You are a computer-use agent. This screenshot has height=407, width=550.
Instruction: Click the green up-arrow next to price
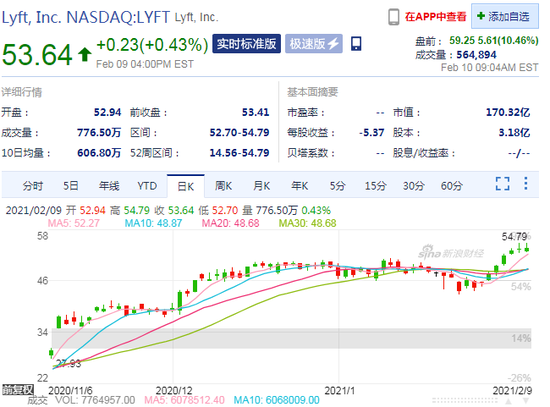click(85, 54)
